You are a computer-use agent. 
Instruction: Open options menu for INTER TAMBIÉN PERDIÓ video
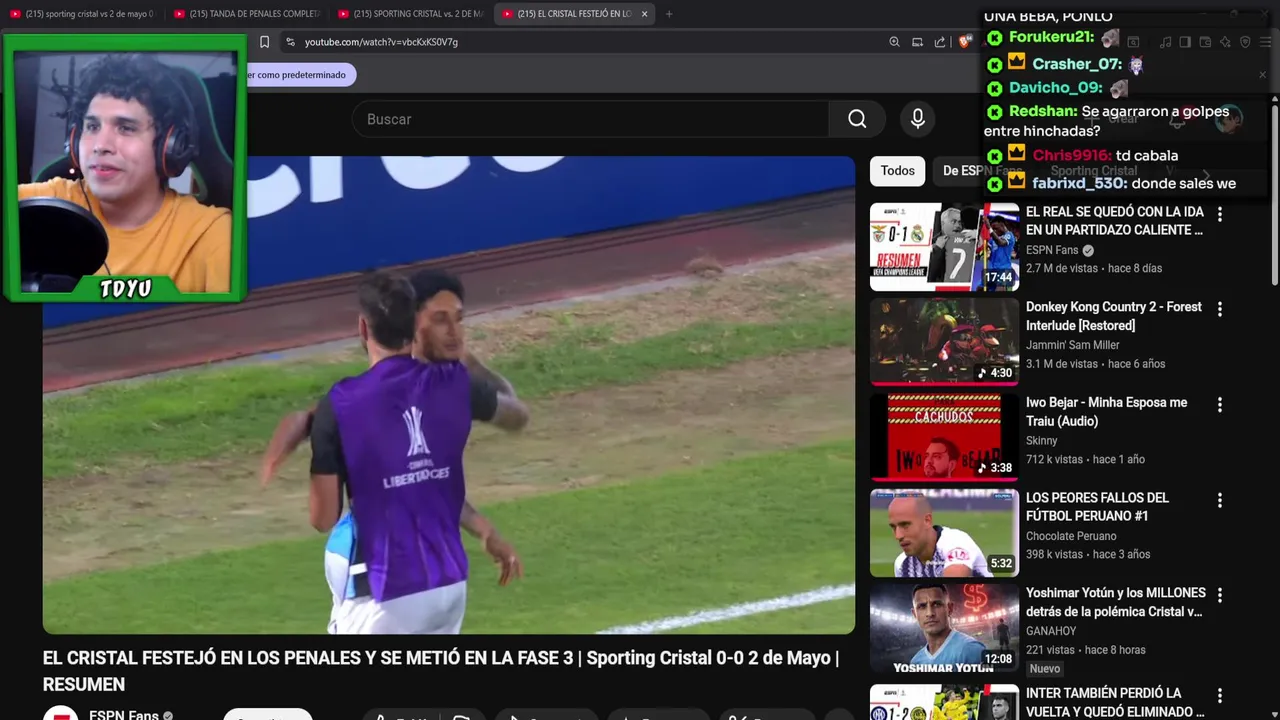[x=1219, y=696]
